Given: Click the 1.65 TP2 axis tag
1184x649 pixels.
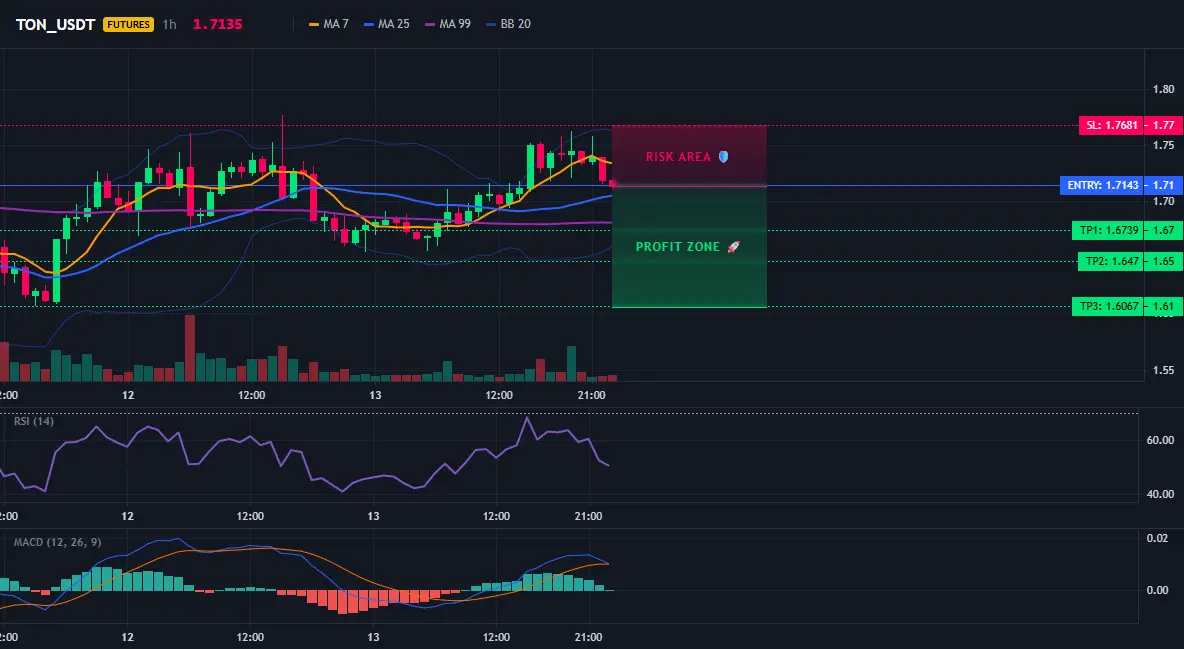Looking at the screenshot, I should [1164, 261].
